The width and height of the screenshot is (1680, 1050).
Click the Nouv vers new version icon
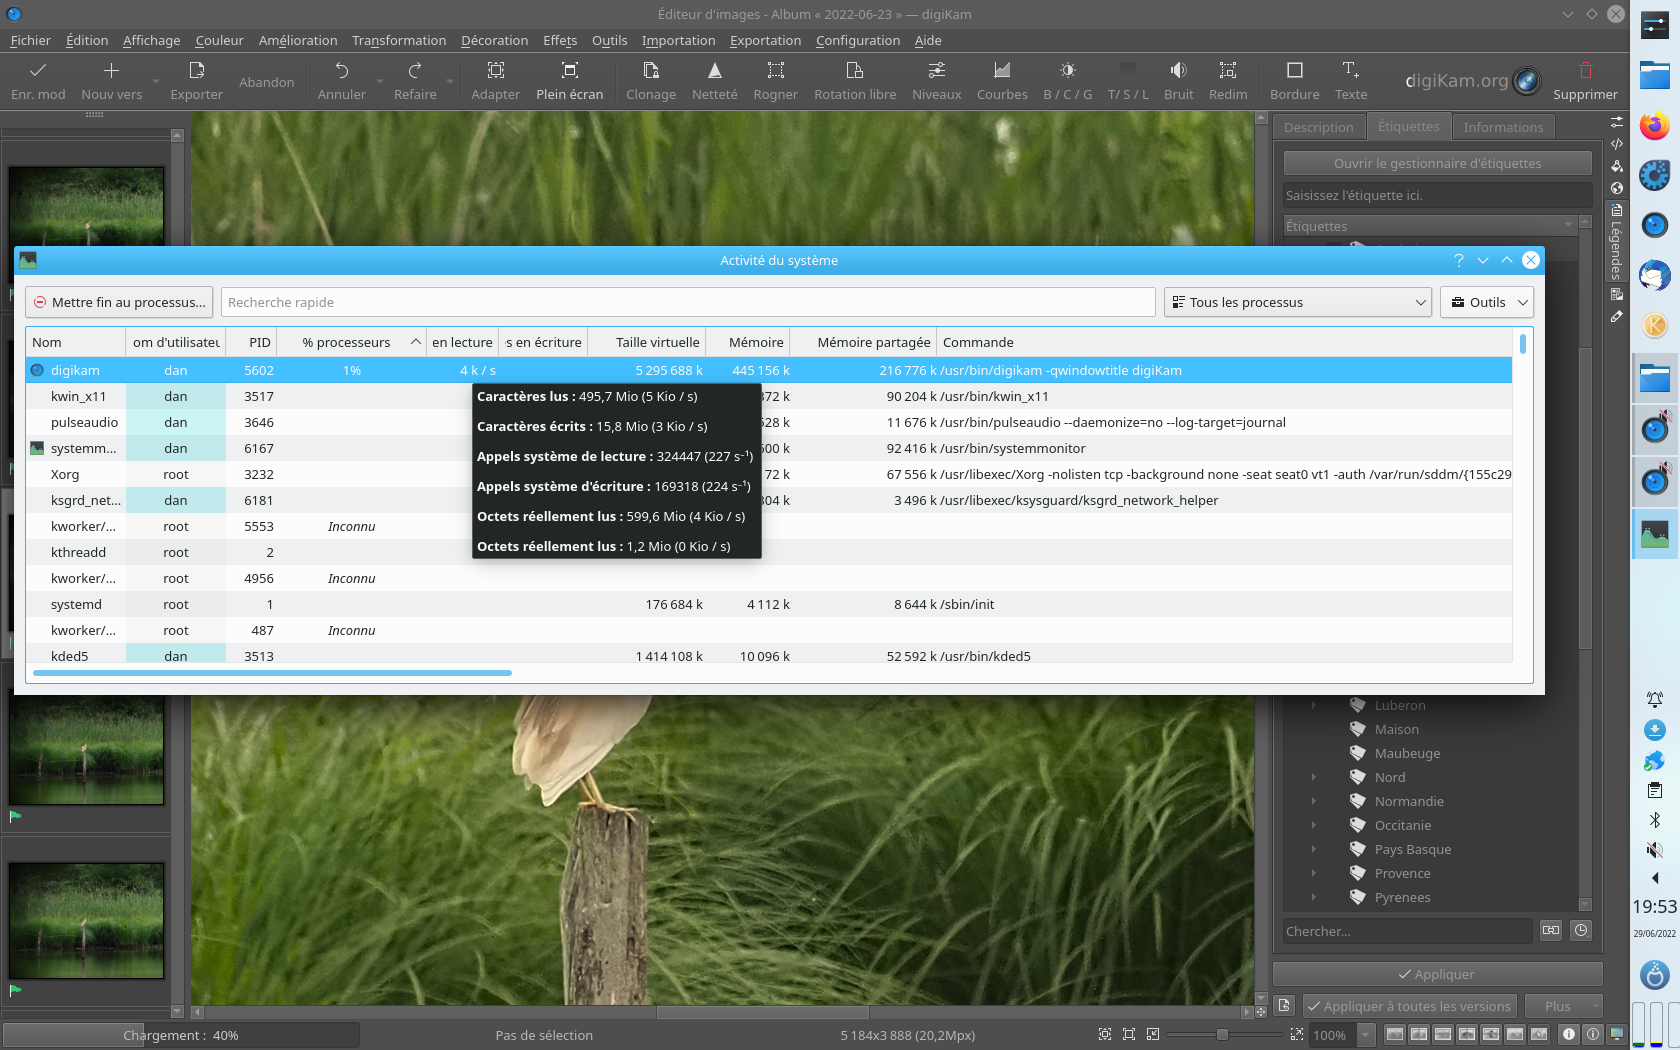click(x=111, y=70)
